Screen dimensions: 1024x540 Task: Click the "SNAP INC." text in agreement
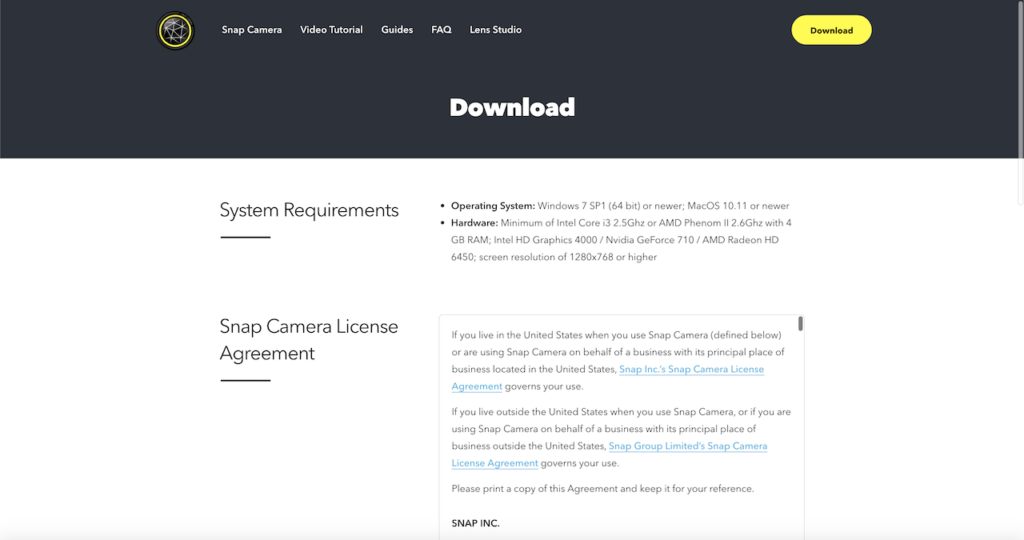475,524
